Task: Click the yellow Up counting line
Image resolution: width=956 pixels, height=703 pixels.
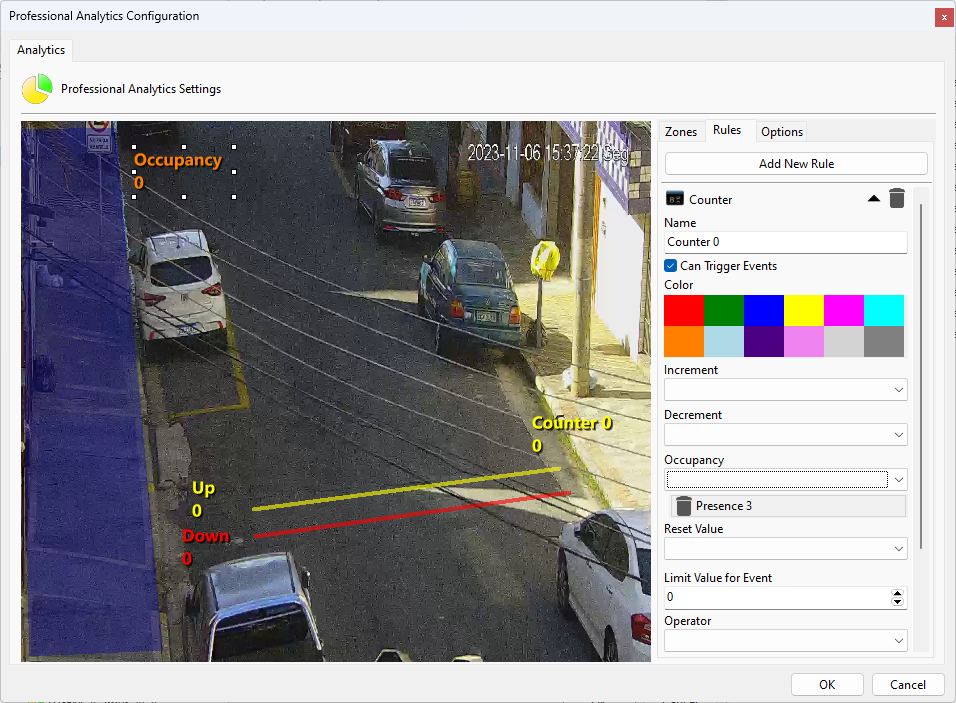Action: coord(406,488)
